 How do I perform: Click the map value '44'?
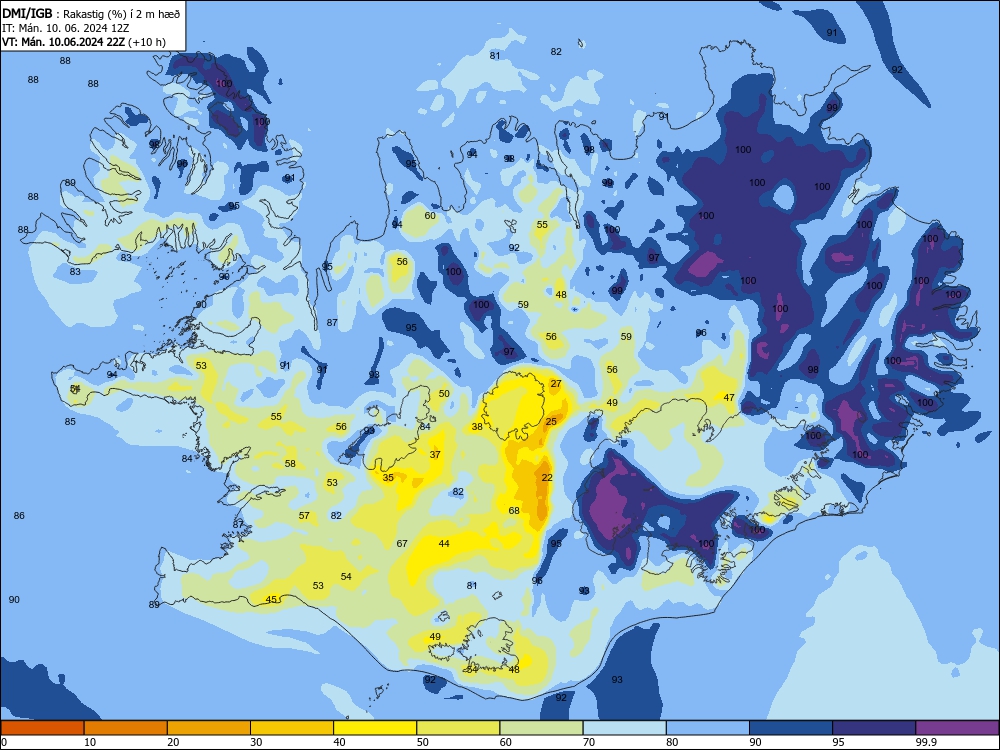(444, 543)
